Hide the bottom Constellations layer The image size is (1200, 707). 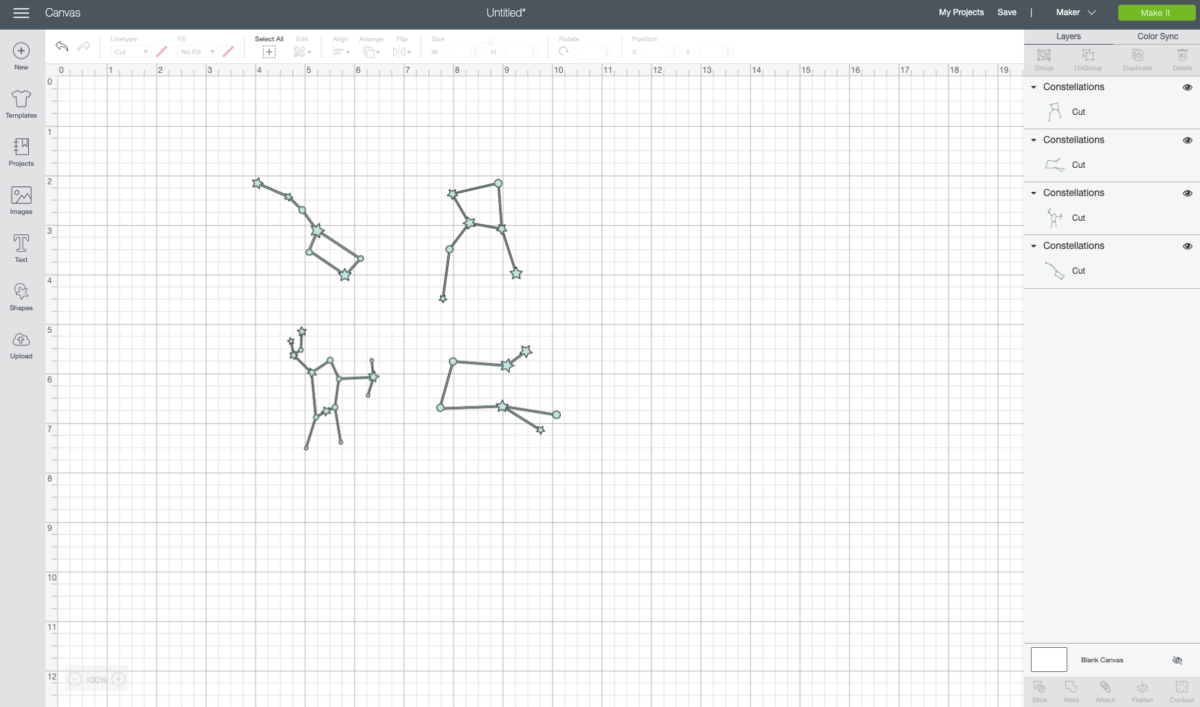point(1187,246)
